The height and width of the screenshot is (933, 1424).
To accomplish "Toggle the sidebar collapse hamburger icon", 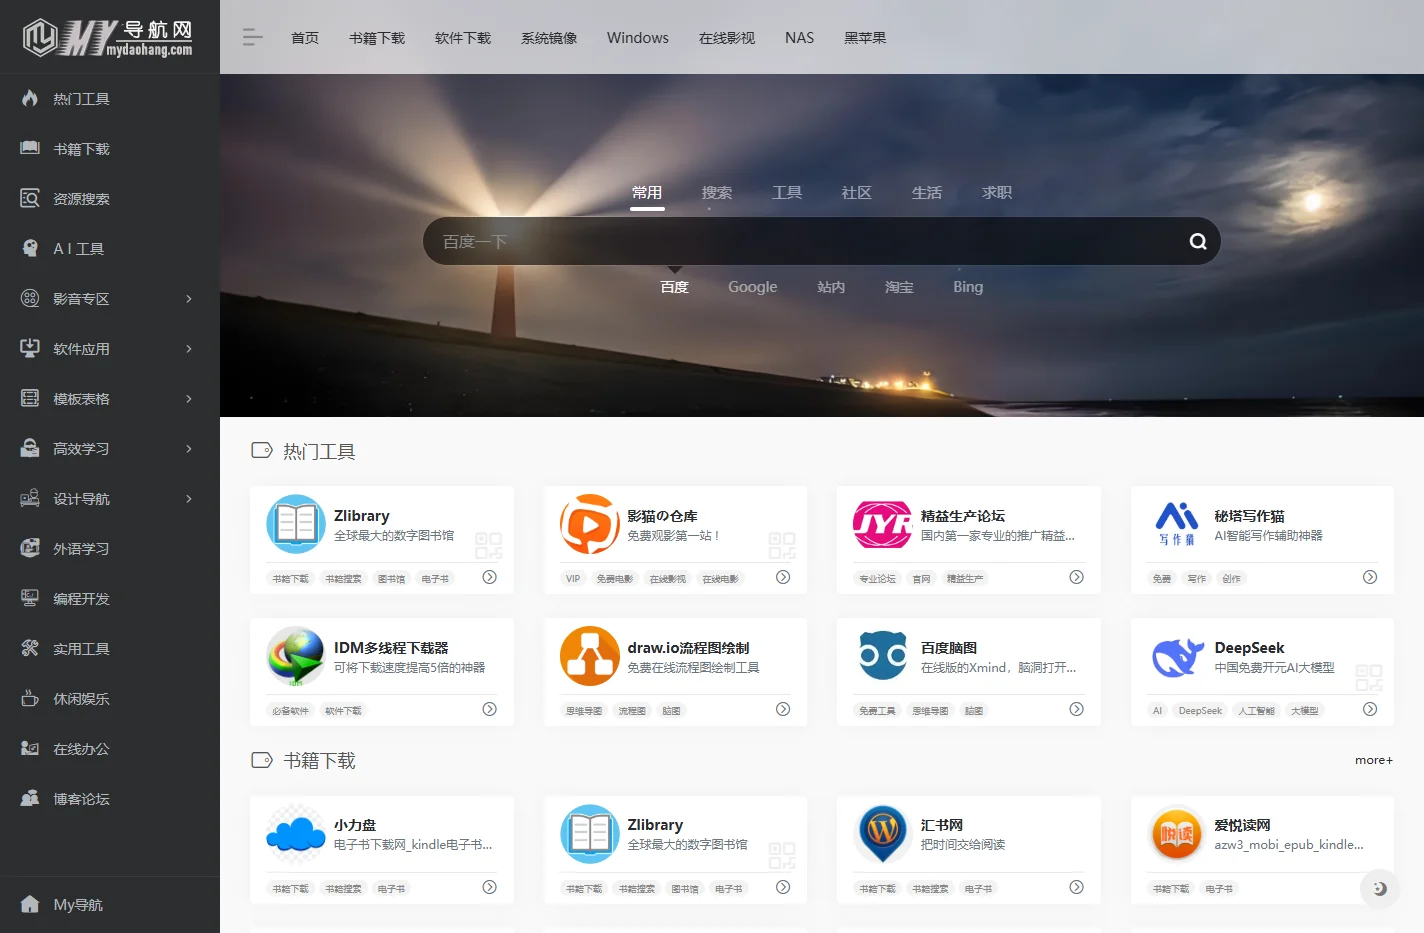I will (x=252, y=38).
